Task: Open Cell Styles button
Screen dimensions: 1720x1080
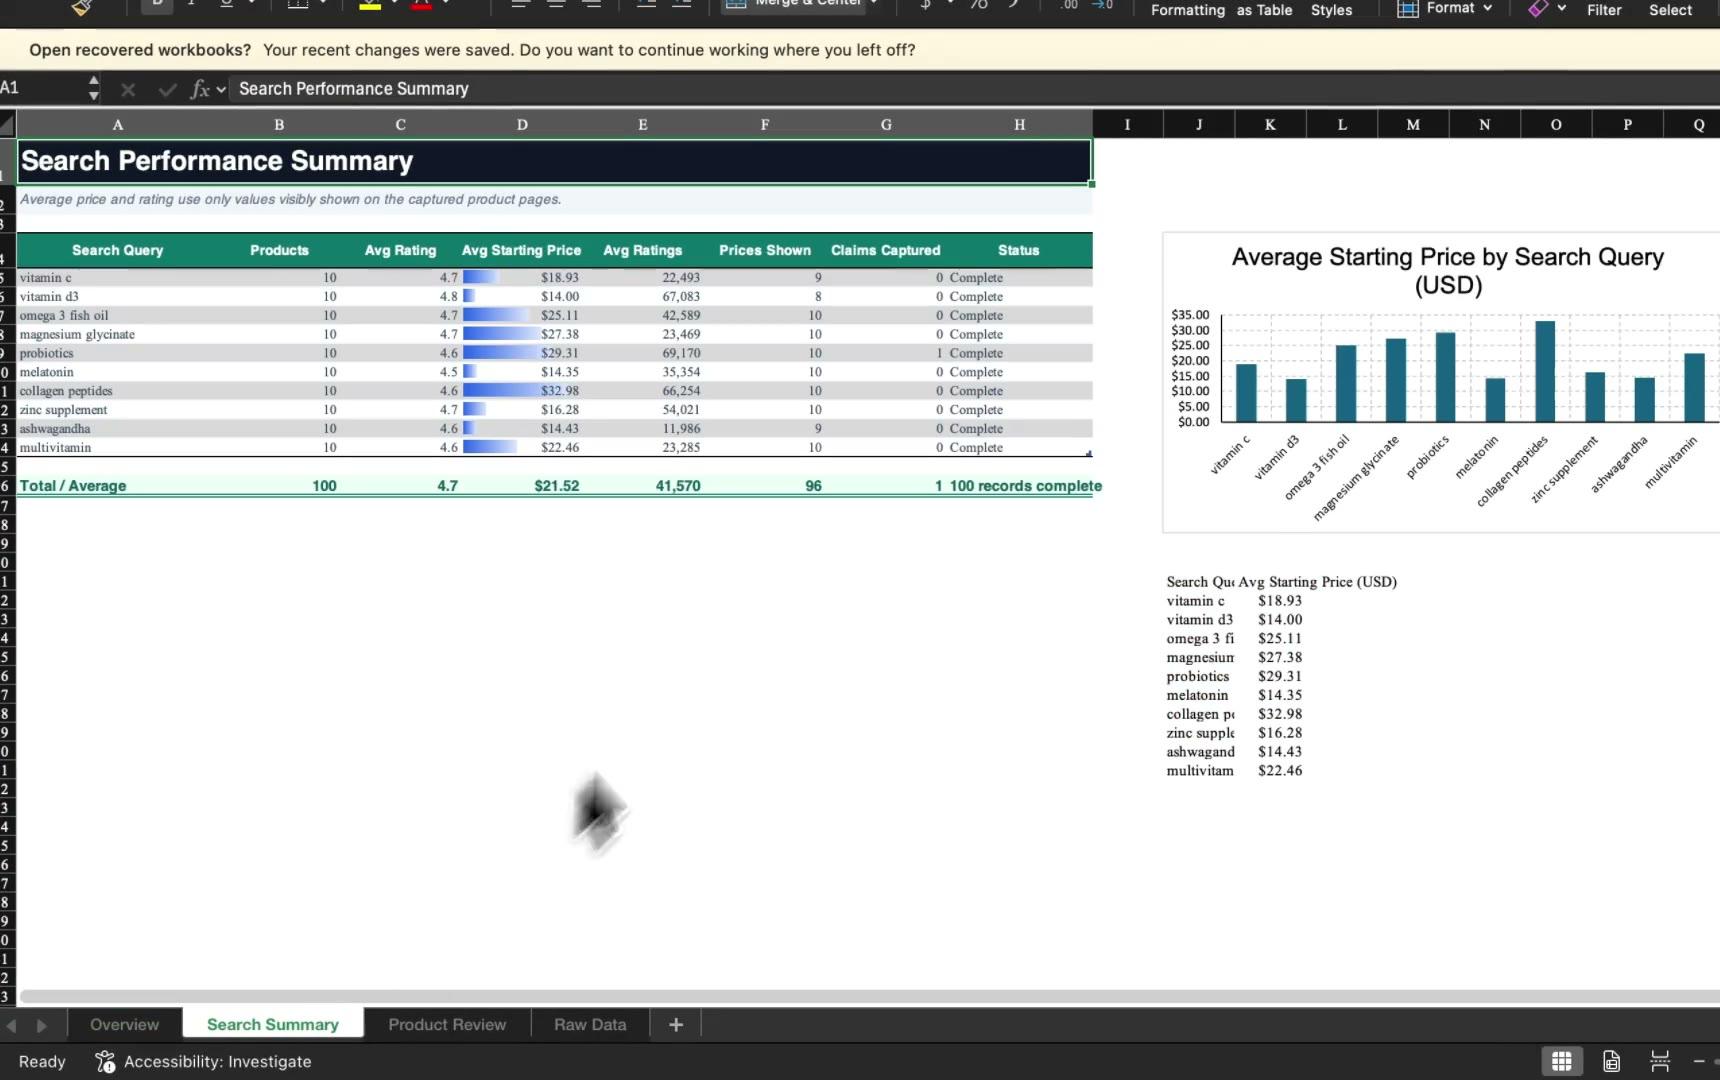Action: click(1331, 10)
